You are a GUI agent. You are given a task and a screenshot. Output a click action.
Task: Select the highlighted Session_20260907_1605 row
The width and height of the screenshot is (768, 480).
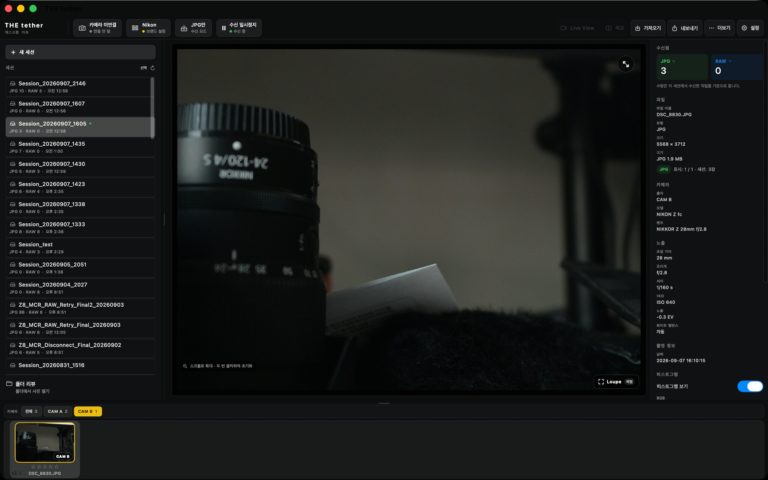pyautogui.click(x=78, y=127)
